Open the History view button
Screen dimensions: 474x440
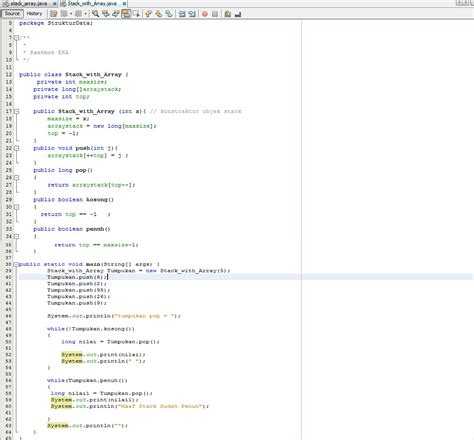click(x=34, y=14)
